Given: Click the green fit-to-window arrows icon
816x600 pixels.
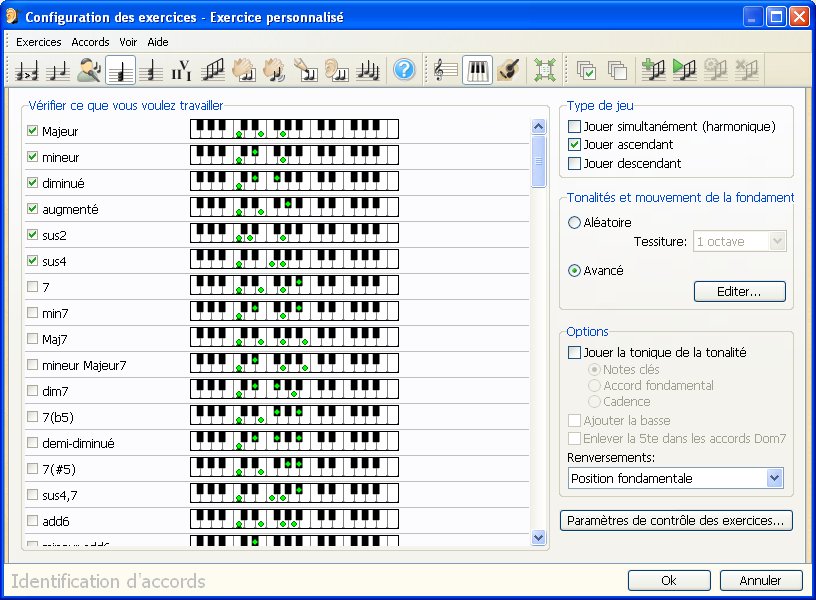Looking at the screenshot, I should click(x=544, y=70).
